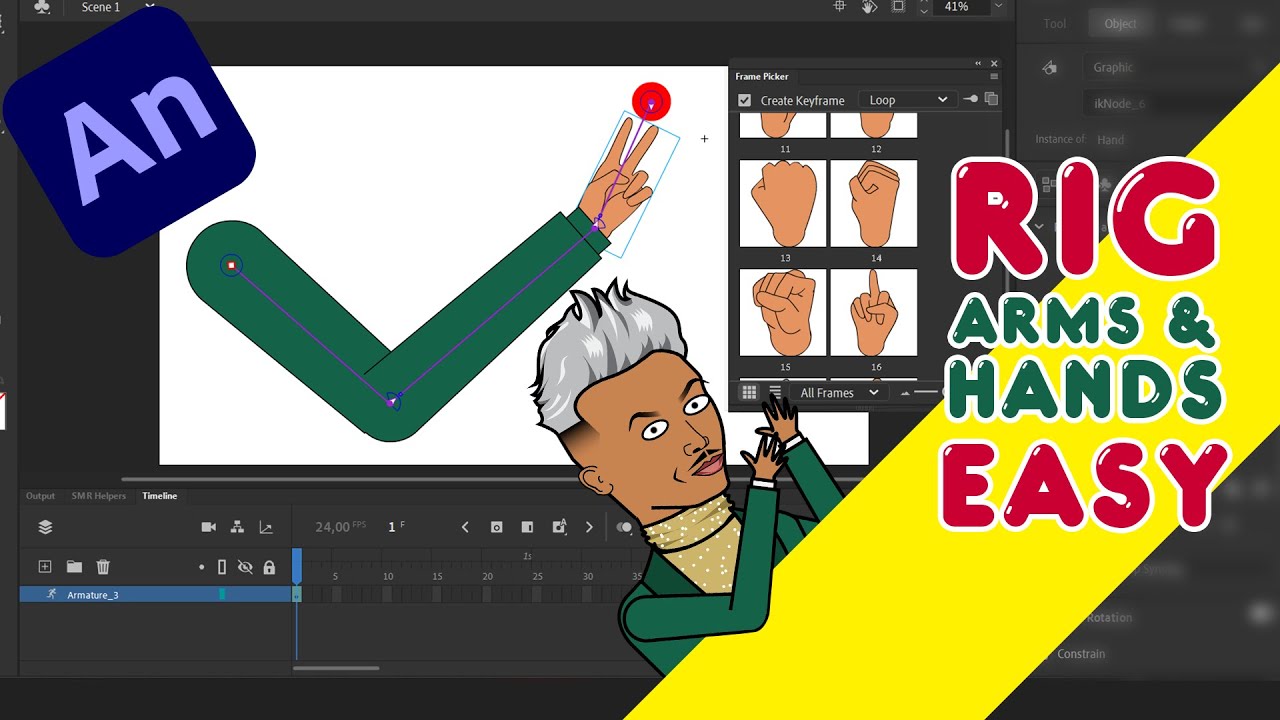Open the layer depth view icon in Timeline

45,527
